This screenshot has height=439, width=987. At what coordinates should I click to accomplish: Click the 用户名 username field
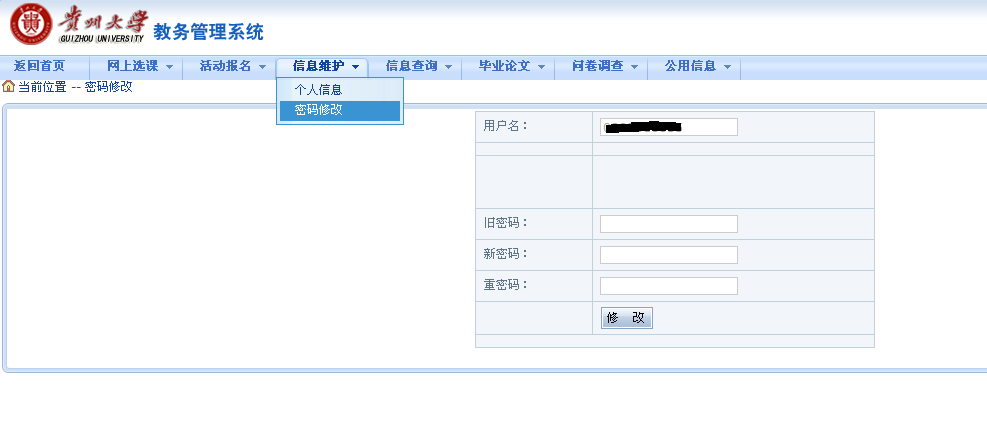[x=668, y=127]
